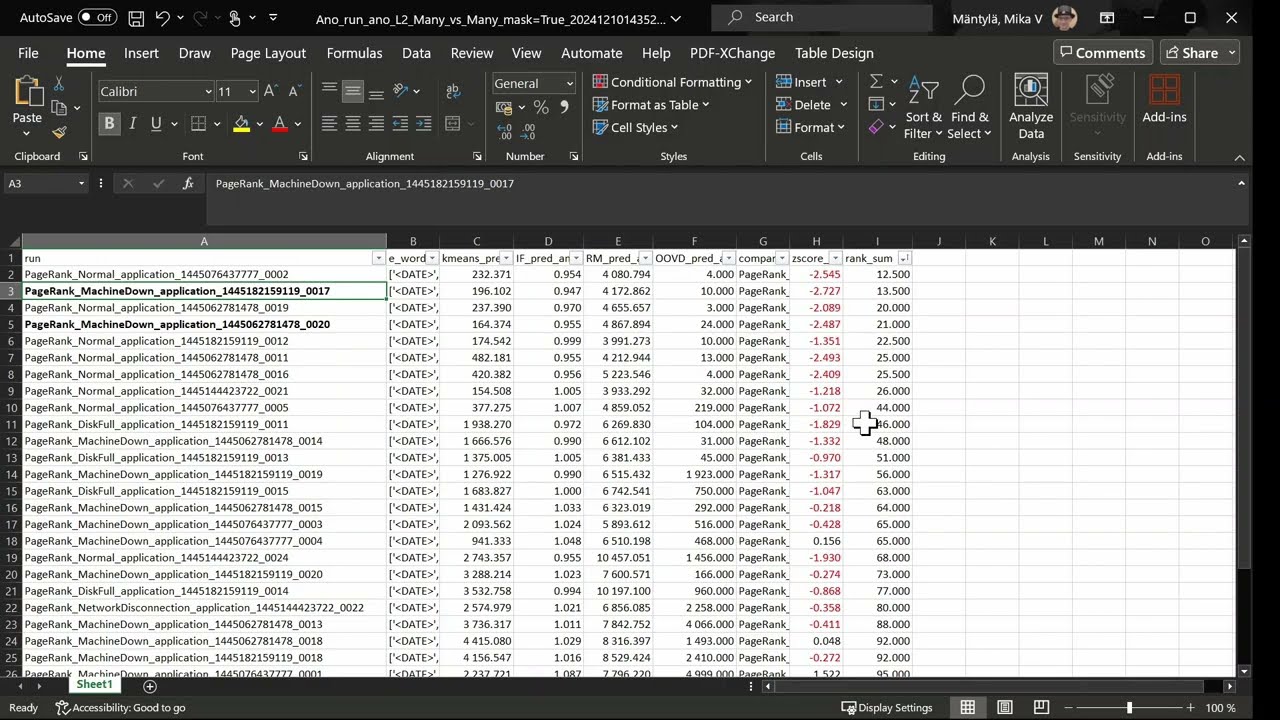Open the Comments pane
The height and width of the screenshot is (720, 1280).
pos(1101,53)
